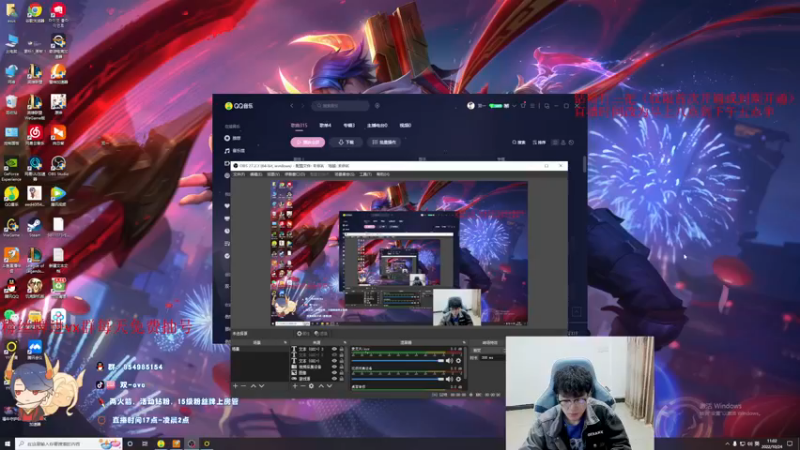Viewport: 800px width, 450px height.
Task: Move the OBS scene up
Action: [253, 386]
